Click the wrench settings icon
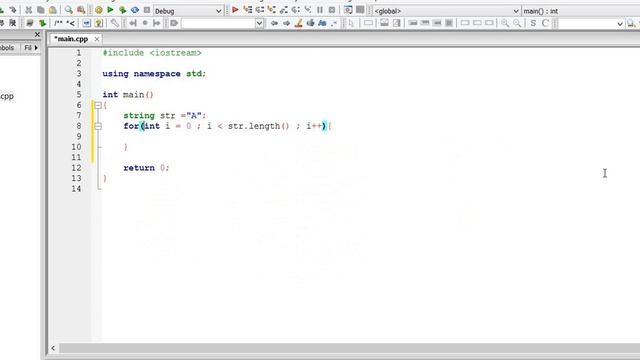640x360 pixels. (115, 23)
